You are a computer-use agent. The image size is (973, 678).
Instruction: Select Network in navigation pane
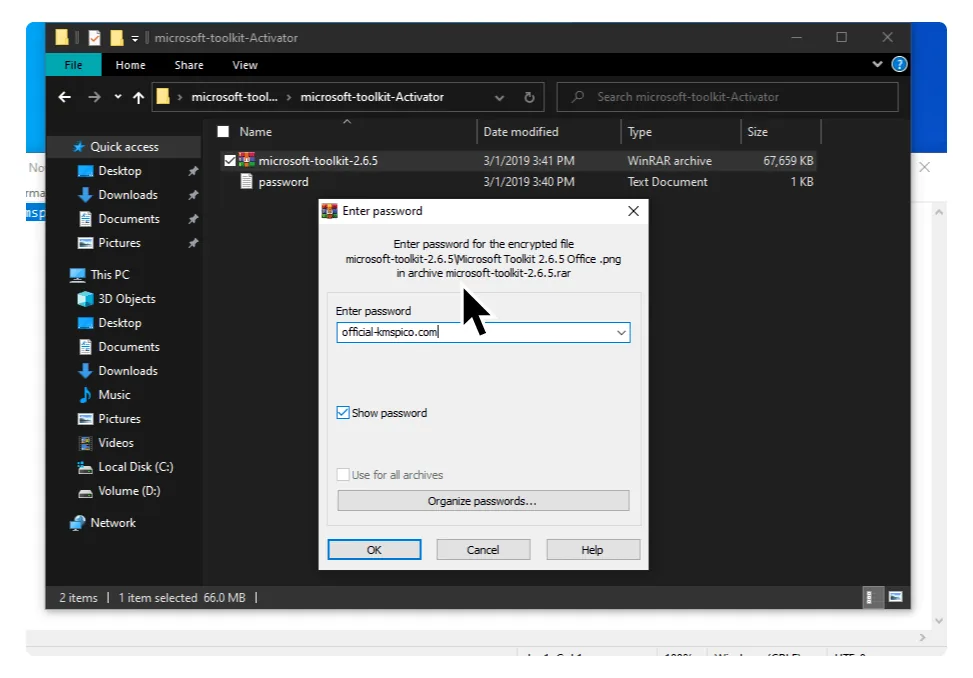pyautogui.click(x=112, y=523)
